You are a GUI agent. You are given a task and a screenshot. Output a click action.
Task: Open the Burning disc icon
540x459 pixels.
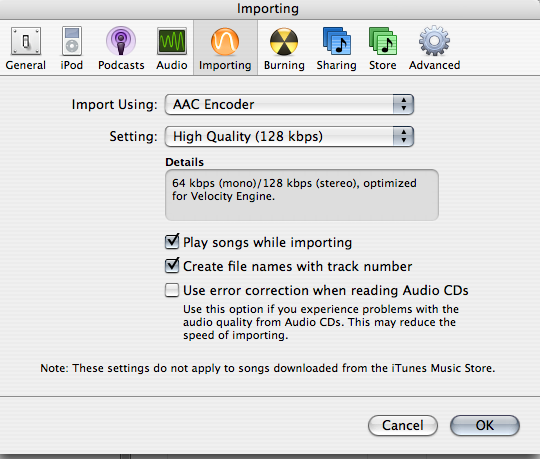coord(284,42)
